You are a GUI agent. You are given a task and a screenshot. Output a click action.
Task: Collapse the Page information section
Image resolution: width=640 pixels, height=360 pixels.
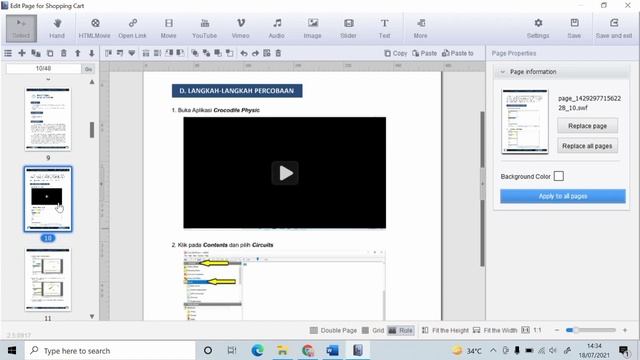[503, 72]
